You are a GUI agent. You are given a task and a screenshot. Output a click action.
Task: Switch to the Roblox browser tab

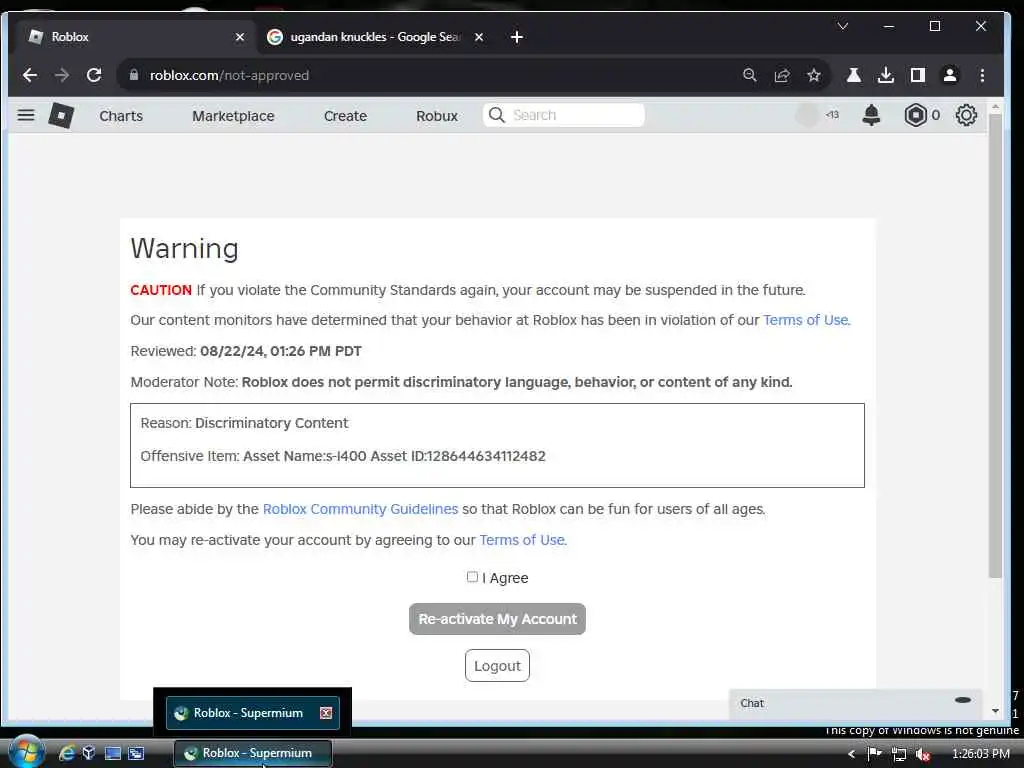(135, 37)
